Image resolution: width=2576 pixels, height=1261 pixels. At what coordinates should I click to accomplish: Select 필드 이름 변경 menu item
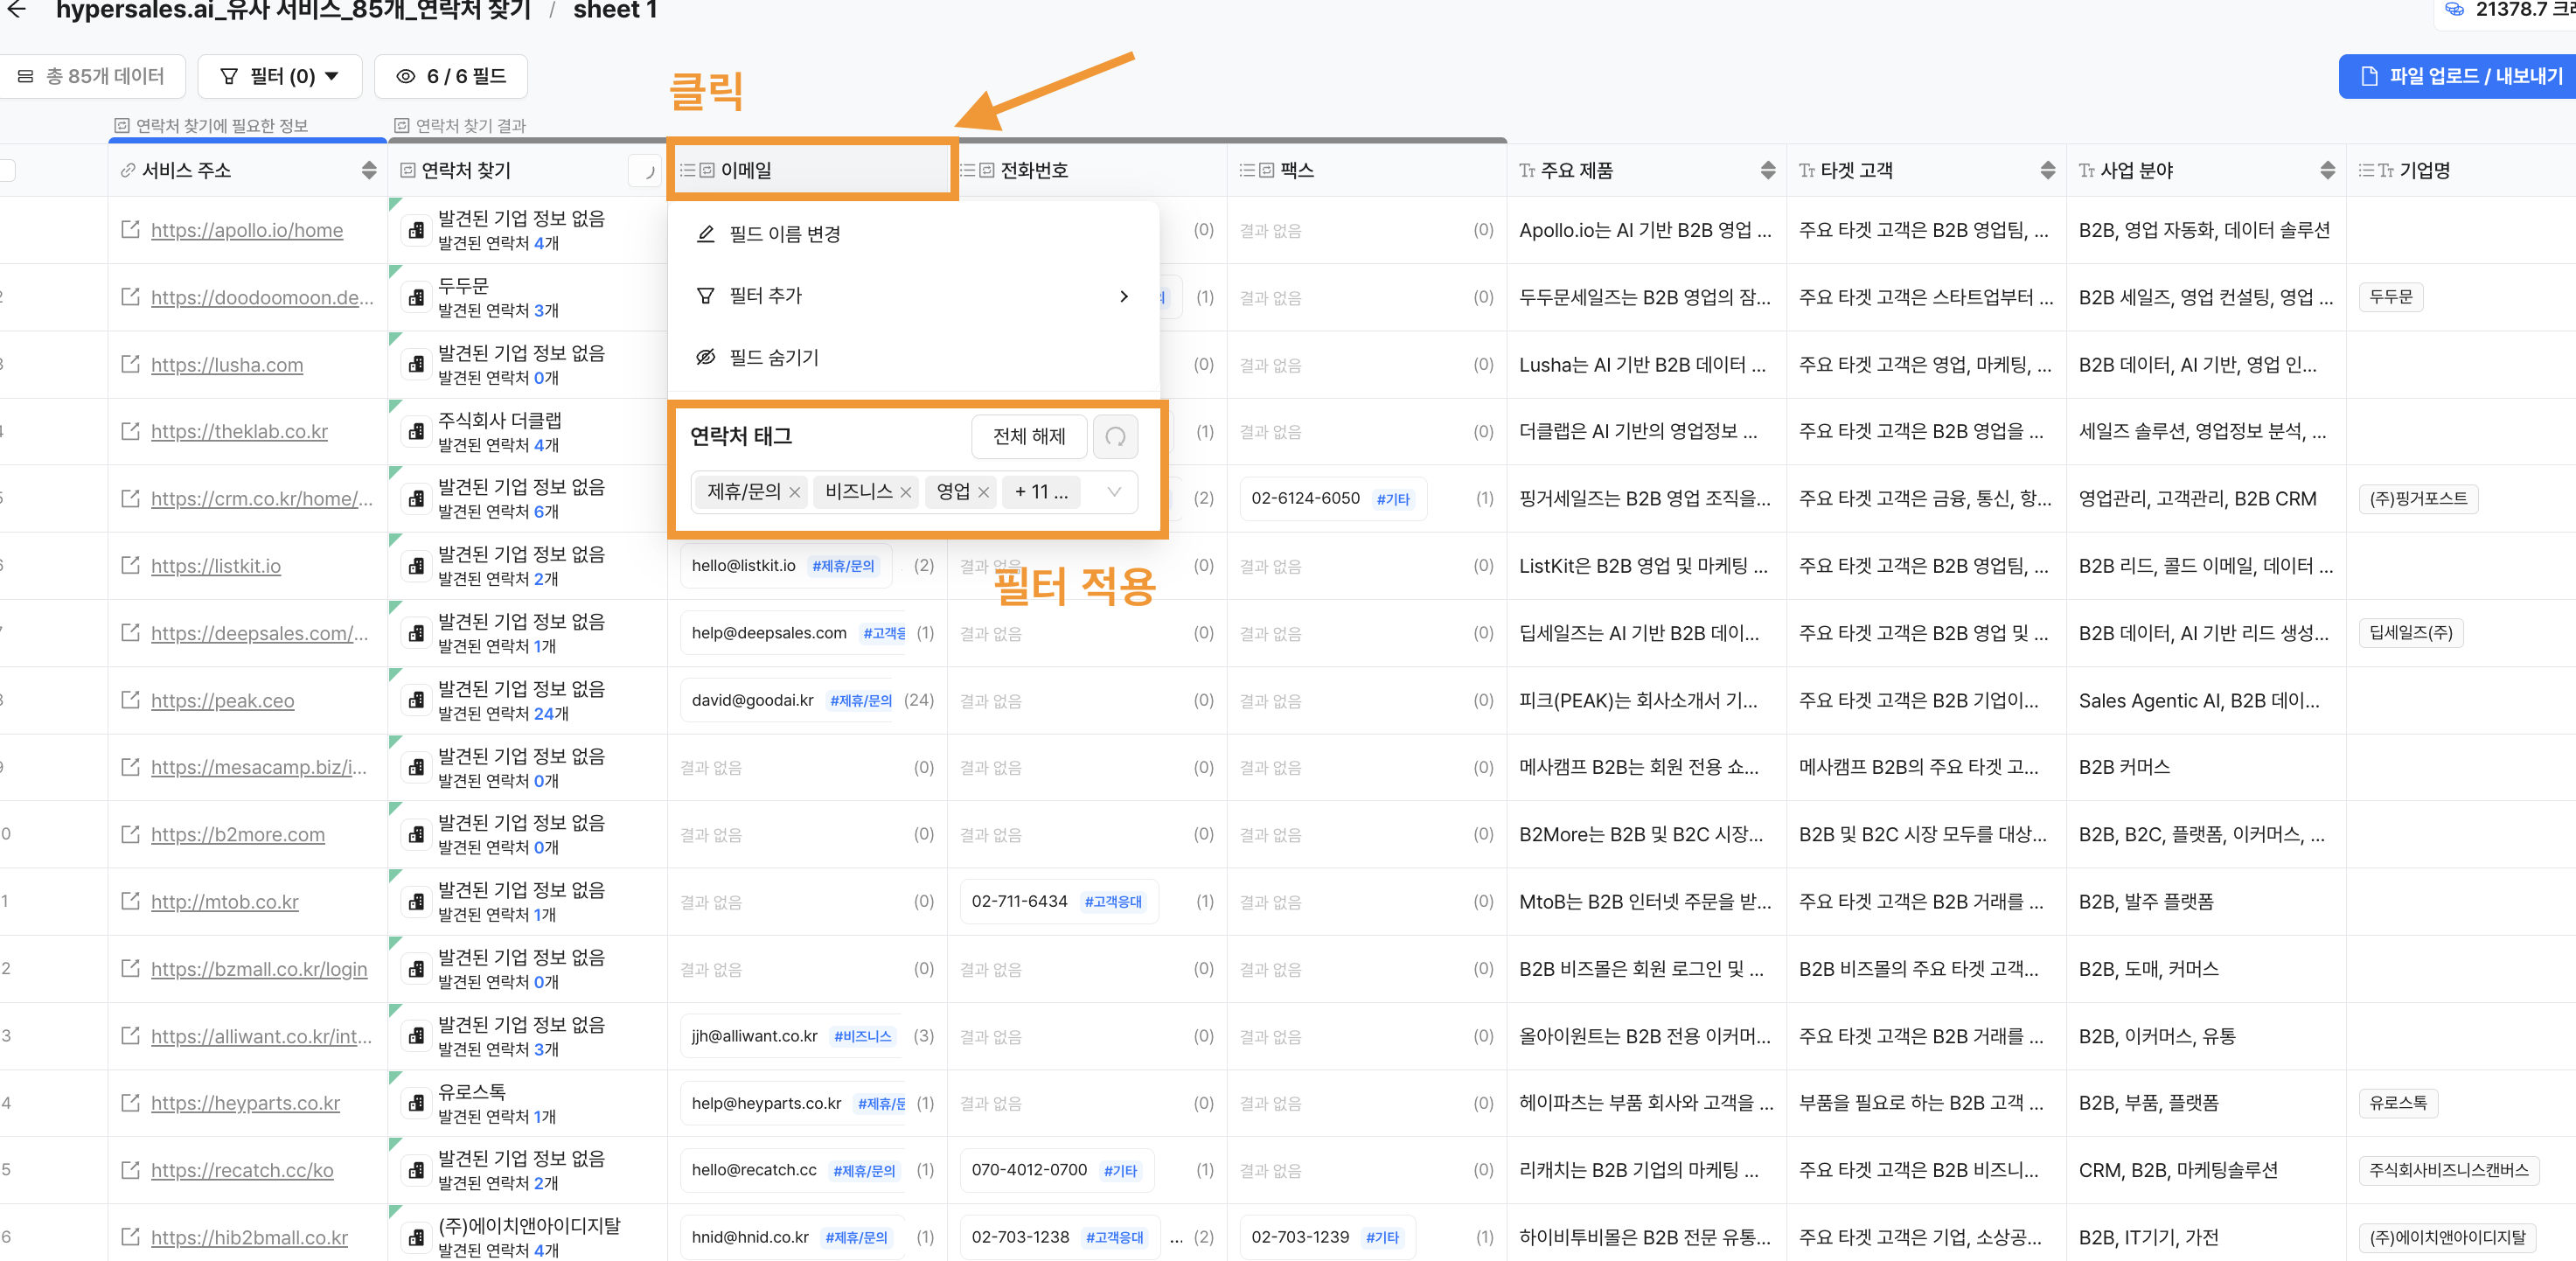[784, 234]
